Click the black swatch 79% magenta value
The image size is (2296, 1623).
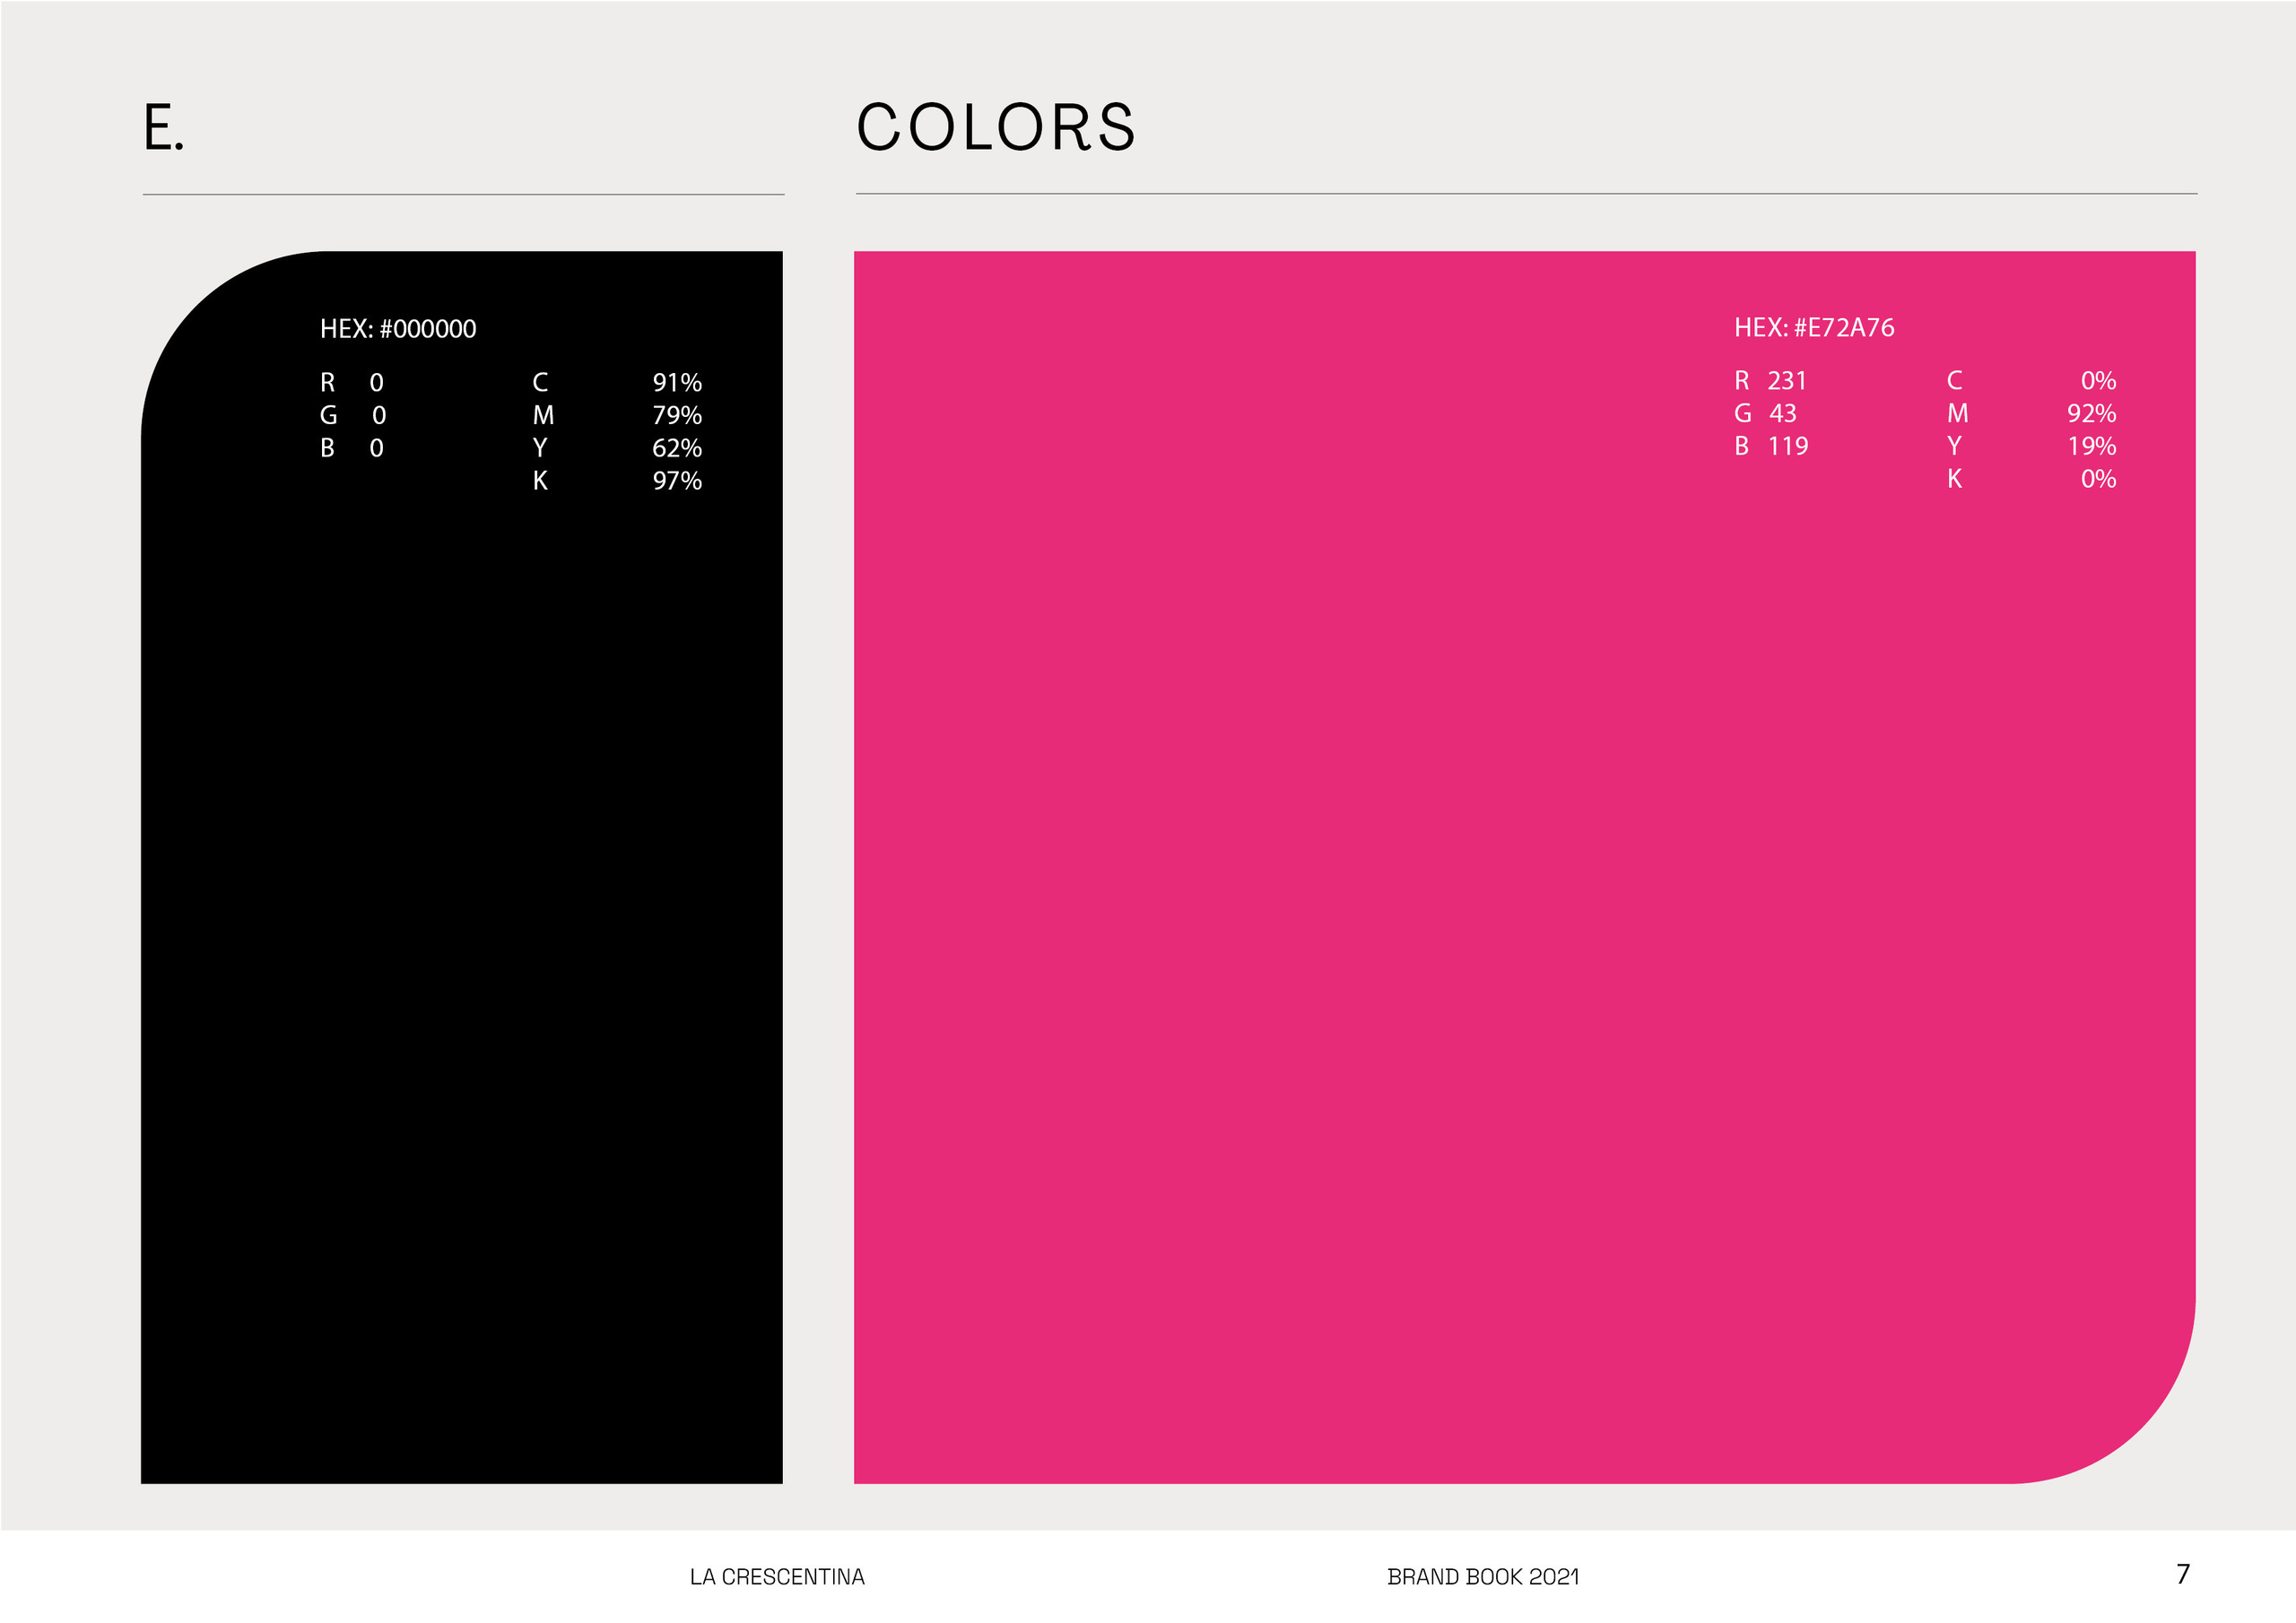(677, 415)
